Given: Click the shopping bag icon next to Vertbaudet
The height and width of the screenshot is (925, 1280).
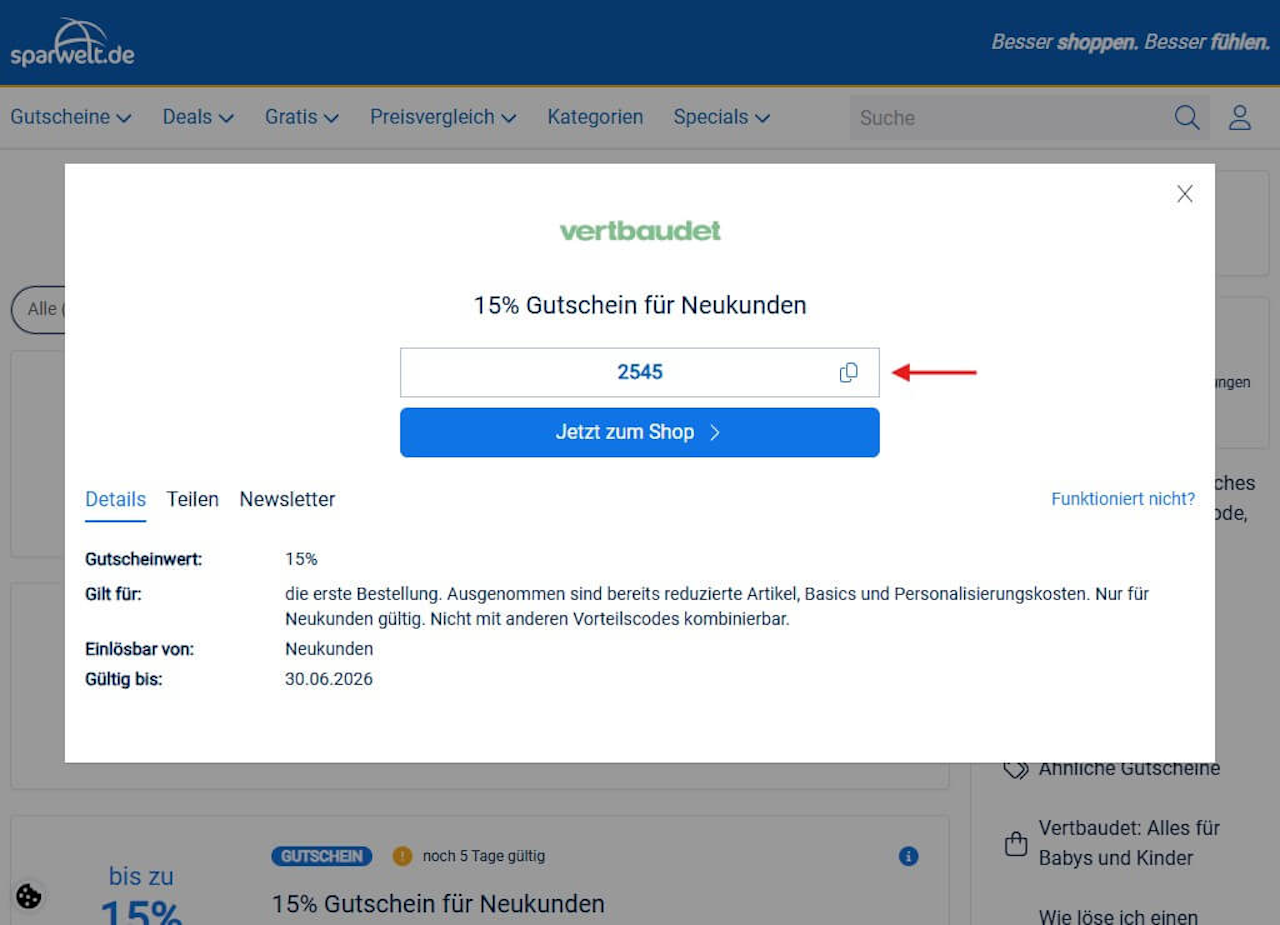Looking at the screenshot, I should [1016, 844].
